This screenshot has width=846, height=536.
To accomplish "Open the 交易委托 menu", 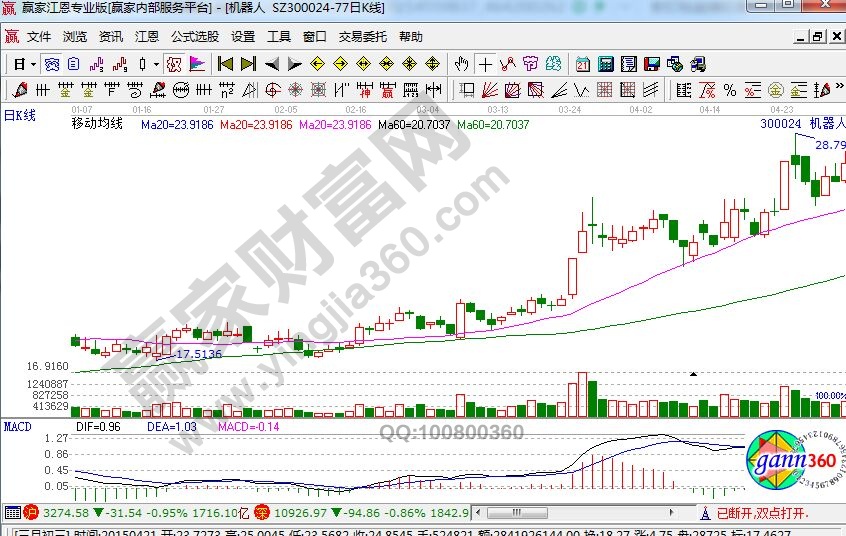I will (x=362, y=37).
